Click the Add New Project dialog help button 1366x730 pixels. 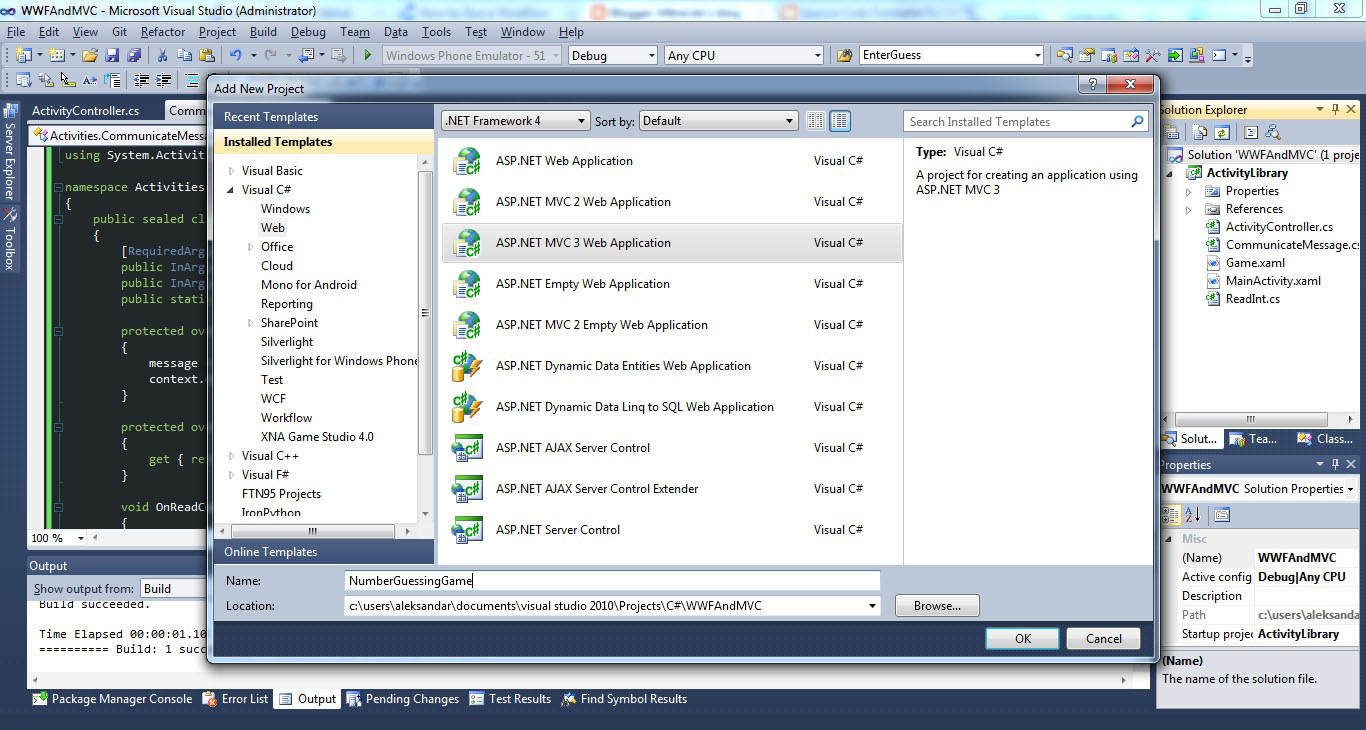coord(1093,85)
